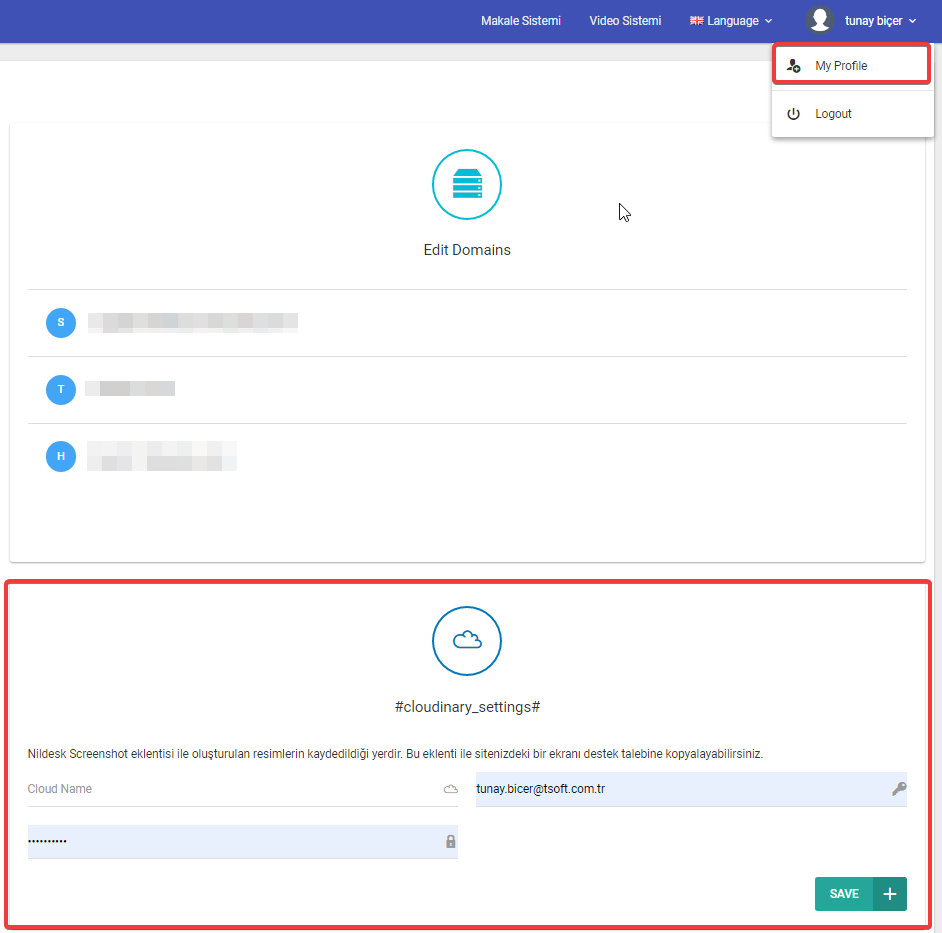This screenshot has width=942, height=933.
Task: Click the key icon in email field
Action: (898, 789)
